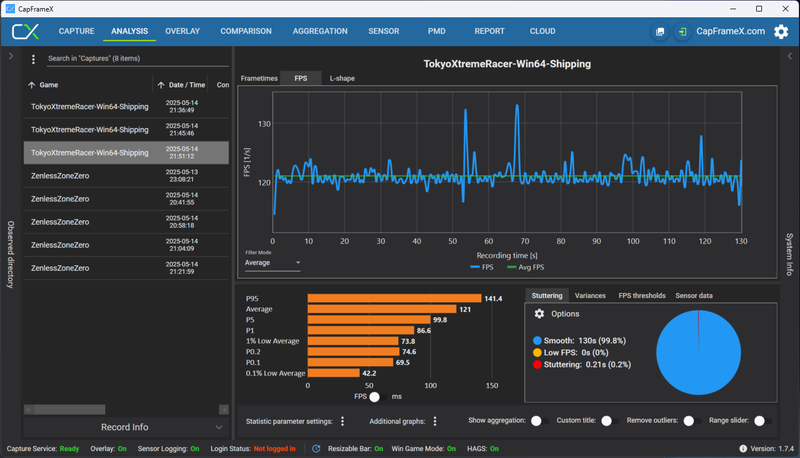Click the Options gear in Stuttering panel
This screenshot has height=458, width=800.
[539, 314]
